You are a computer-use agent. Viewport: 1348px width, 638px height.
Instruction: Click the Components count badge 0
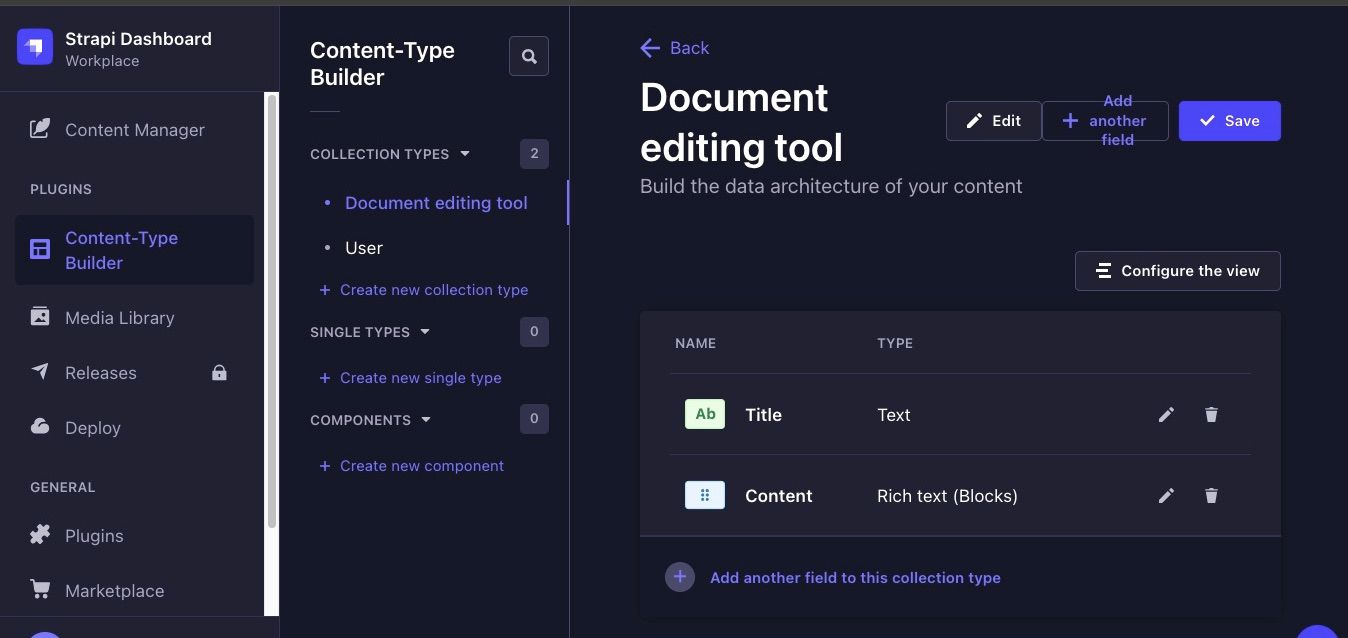tap(534, 419)
